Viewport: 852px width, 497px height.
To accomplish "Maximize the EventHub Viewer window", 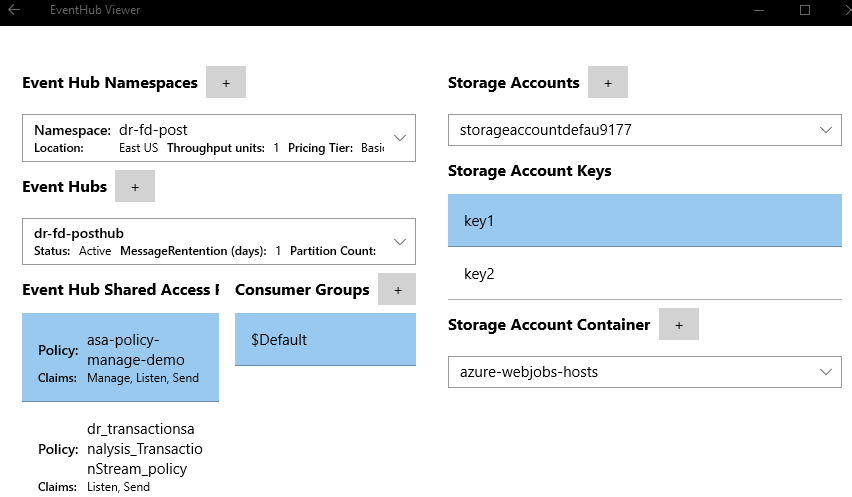I will pyautogui.click(x=805, y=10).
